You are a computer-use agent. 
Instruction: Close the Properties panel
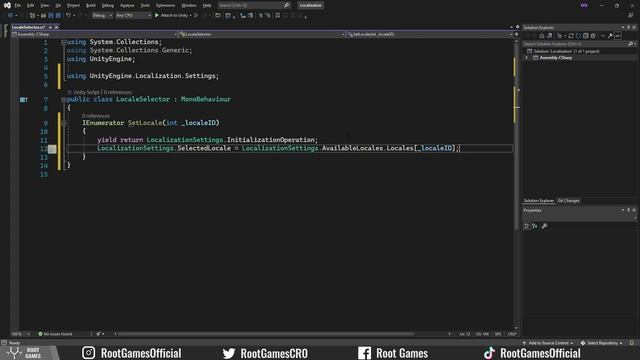(x=634, y=210)
